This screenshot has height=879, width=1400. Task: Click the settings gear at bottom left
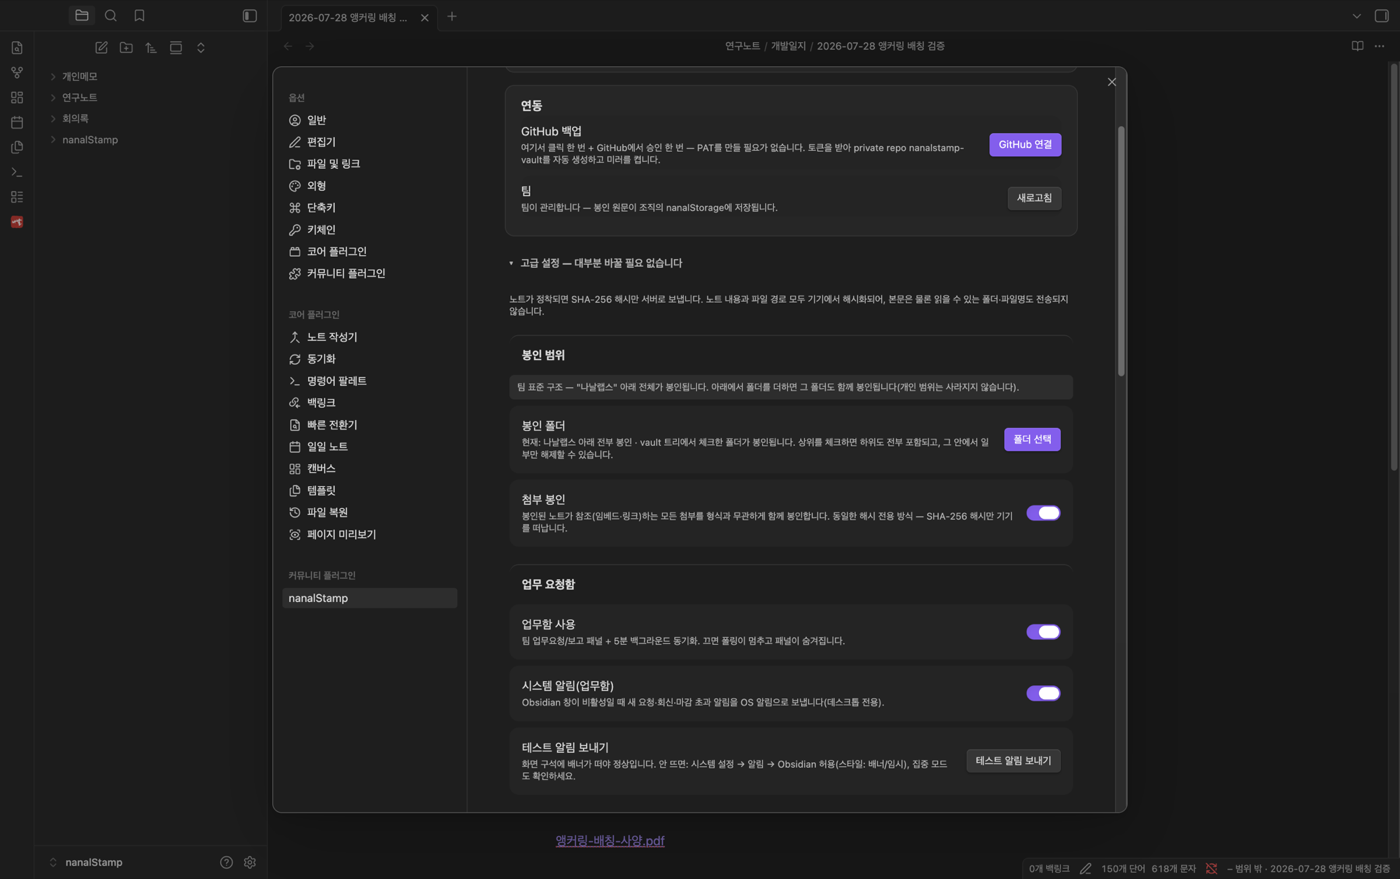(x=250, y=862)
